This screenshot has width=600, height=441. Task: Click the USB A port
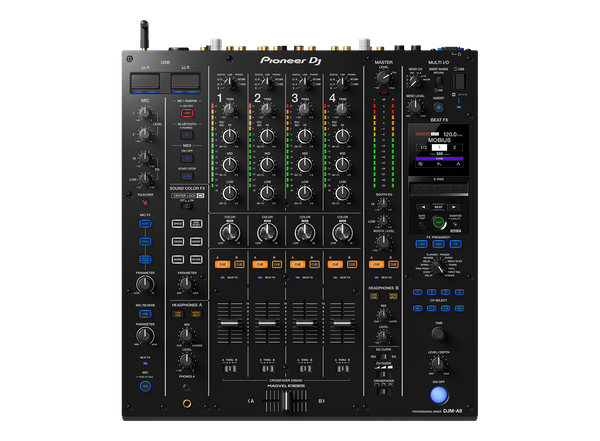point(145,82)
